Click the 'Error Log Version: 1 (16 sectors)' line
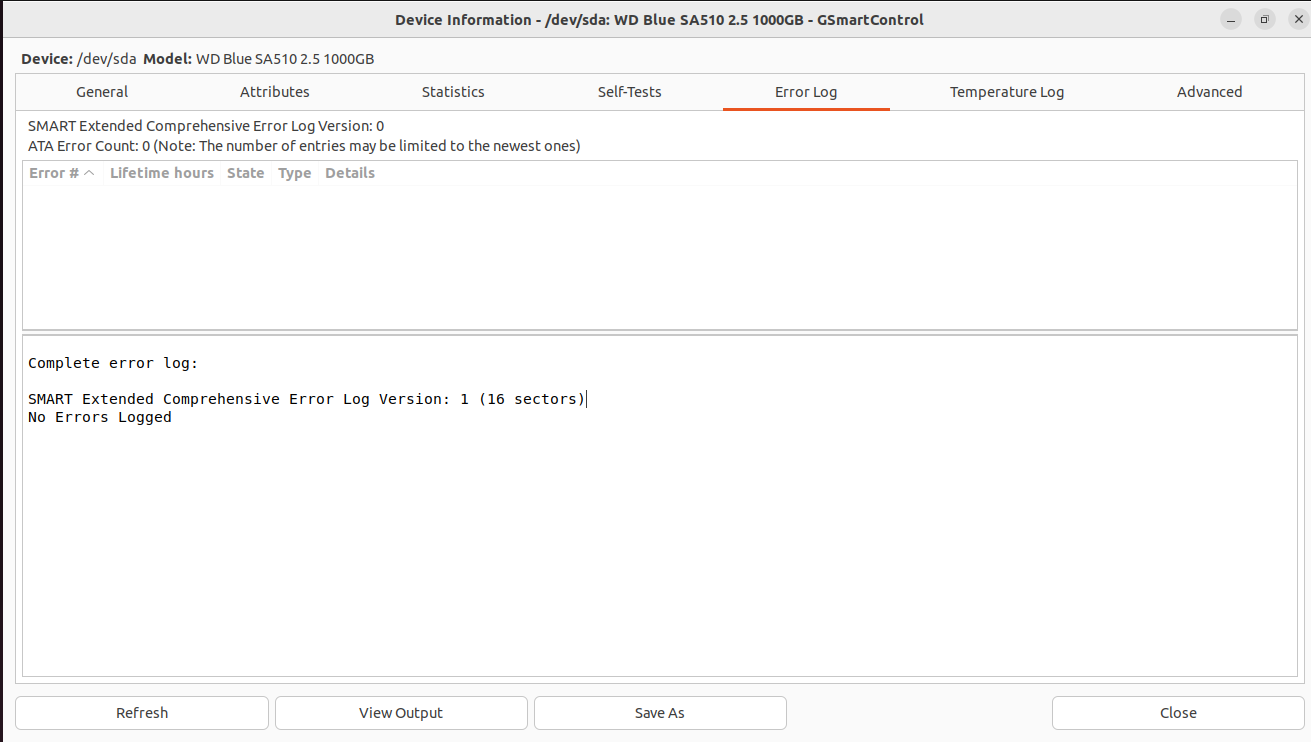The height and width of the screenshot is (742, 1311). pyautogui.click(x=306, y=399)
